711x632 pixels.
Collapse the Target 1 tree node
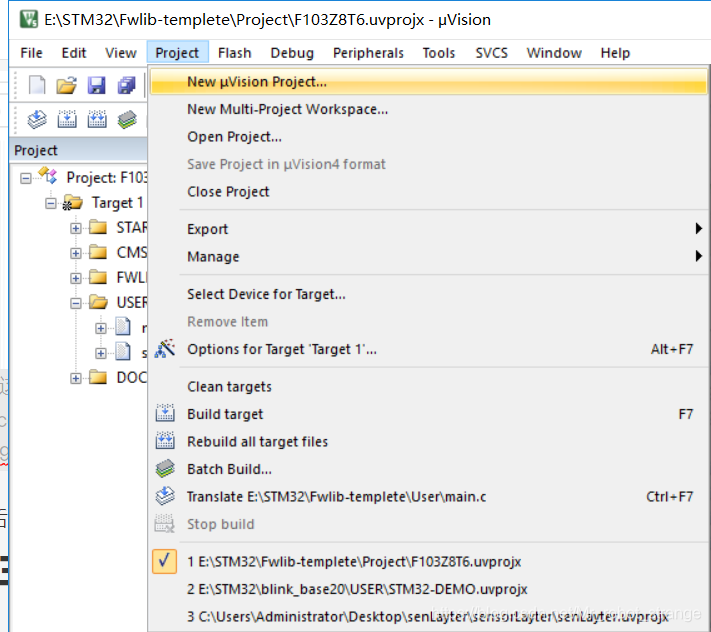51,204
